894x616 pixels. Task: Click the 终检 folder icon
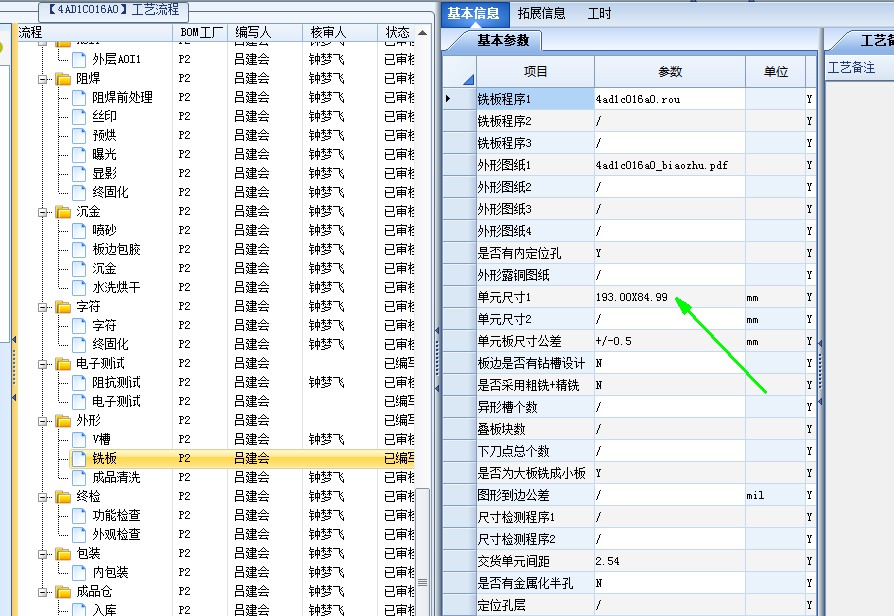point(63,497)
